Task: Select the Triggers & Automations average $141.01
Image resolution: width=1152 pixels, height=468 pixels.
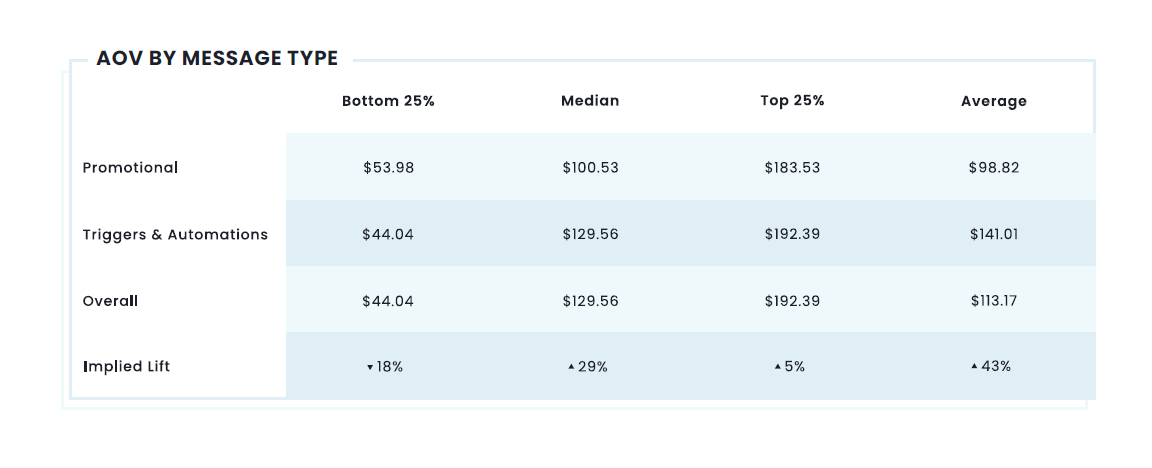Action: (994, 235)
